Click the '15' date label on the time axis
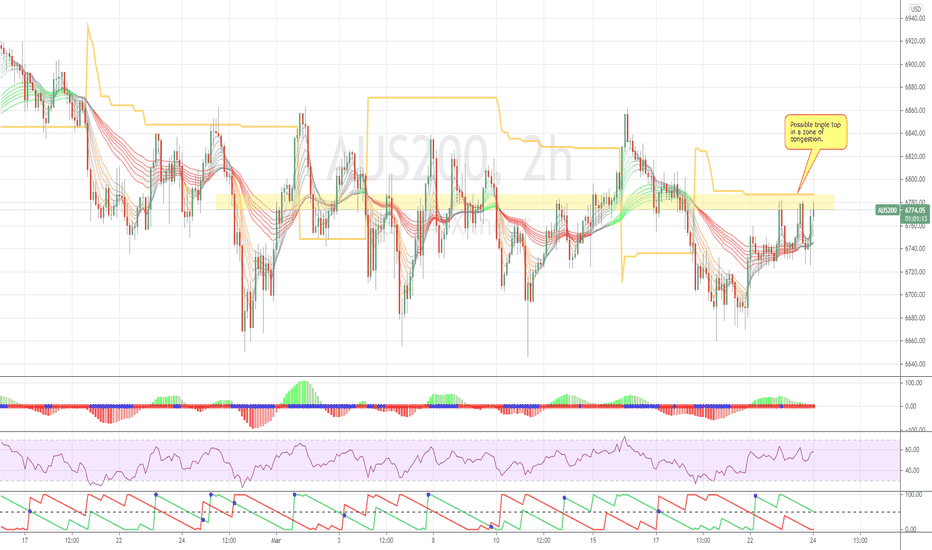The height and width of the screenshot is (550, 932). pyautogui.click(x=593, y=541)
